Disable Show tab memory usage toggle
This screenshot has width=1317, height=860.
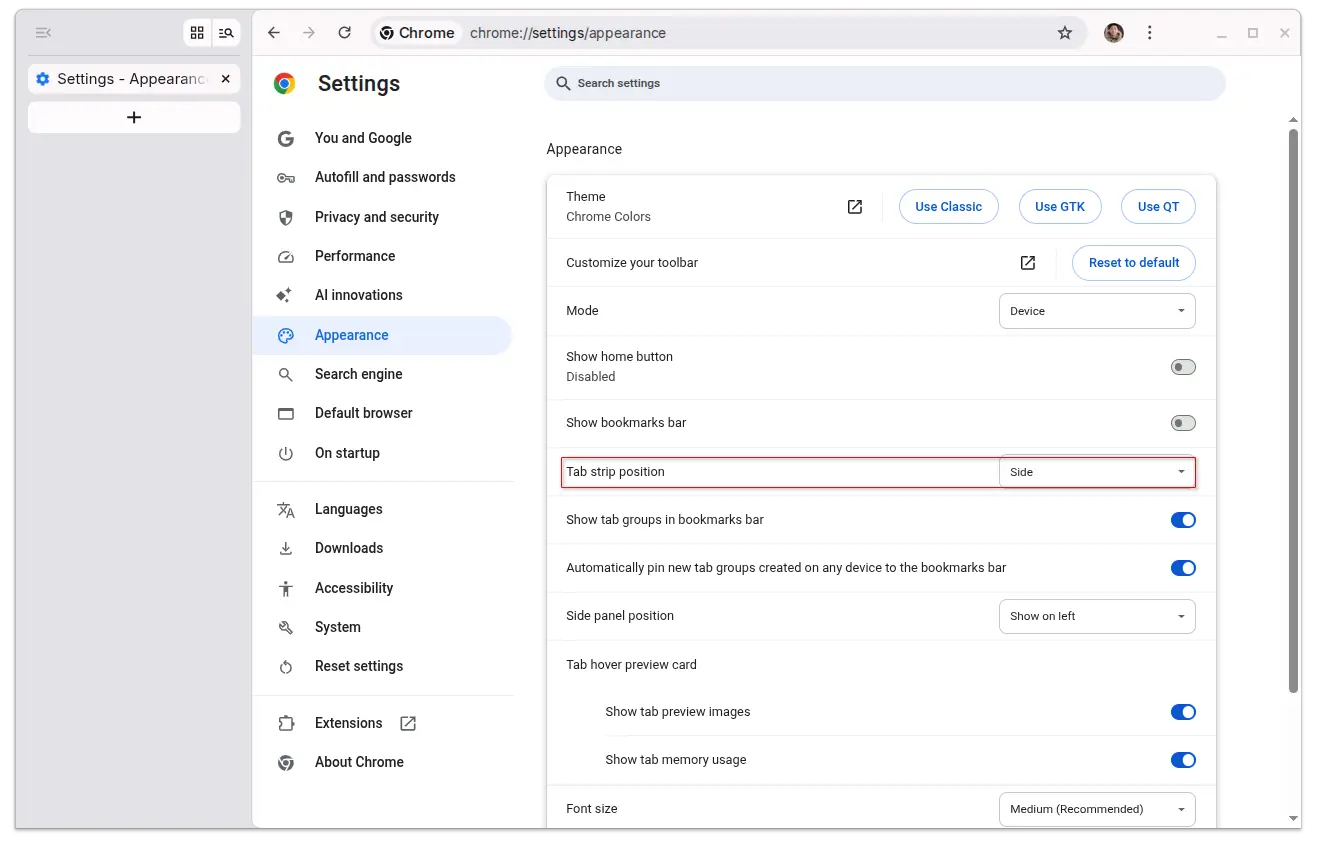pyautogui.click(x=1182, y=760)
